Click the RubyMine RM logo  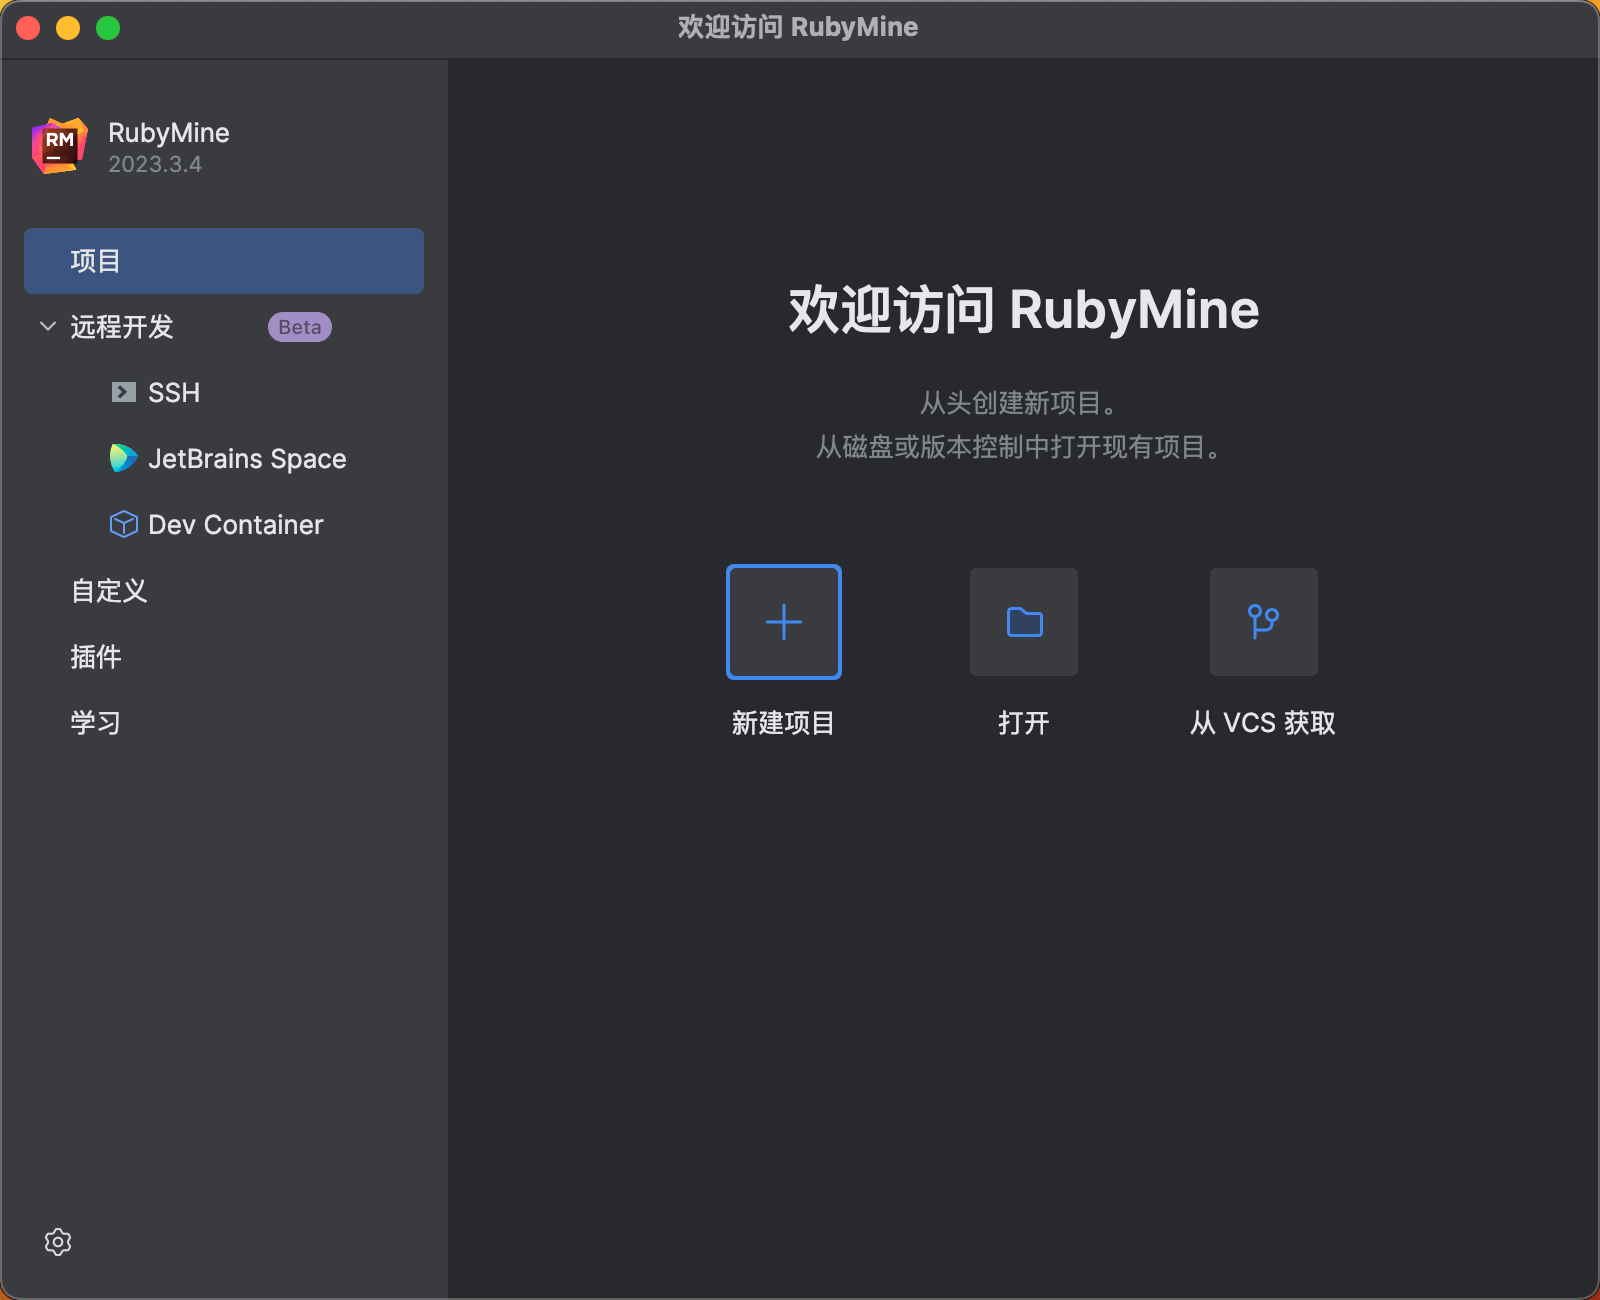point(60,146)
